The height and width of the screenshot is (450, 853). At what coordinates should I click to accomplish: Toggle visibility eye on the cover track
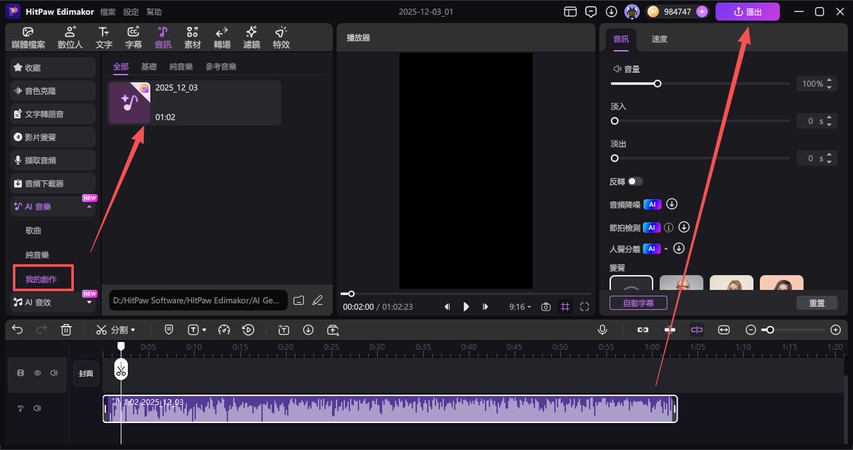[38, 373]
